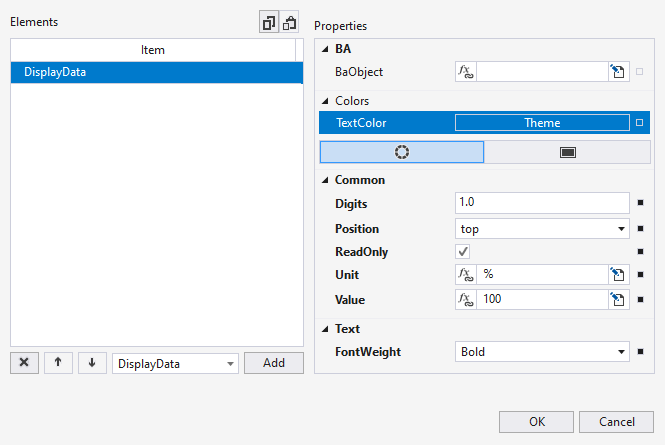Click the property marker square next to Digits

coord(640,203)
